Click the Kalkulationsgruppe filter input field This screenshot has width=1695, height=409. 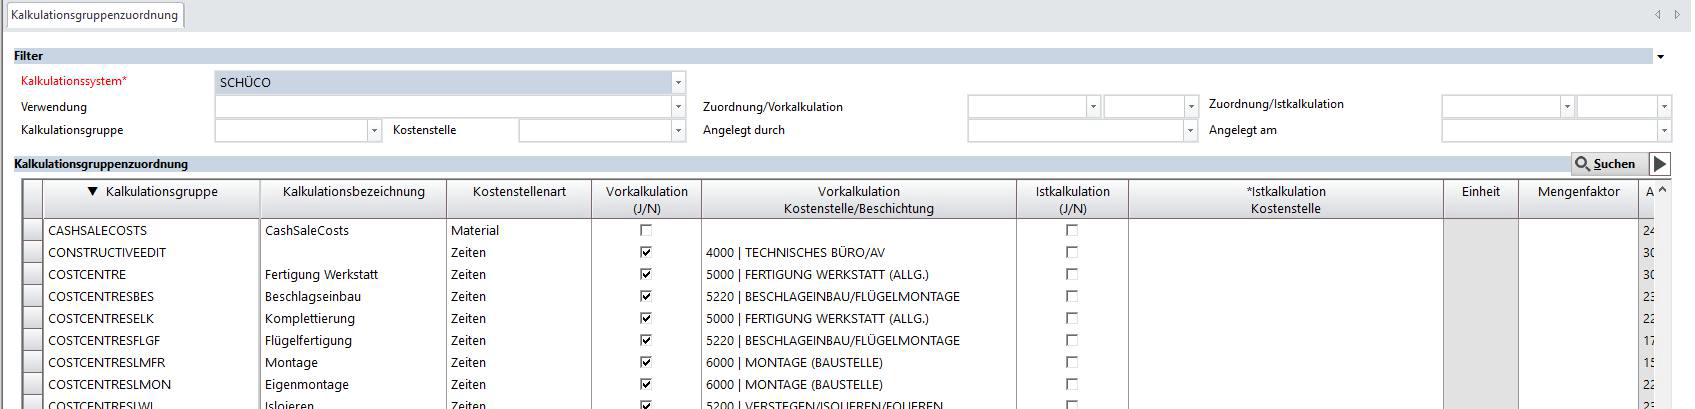291,131
